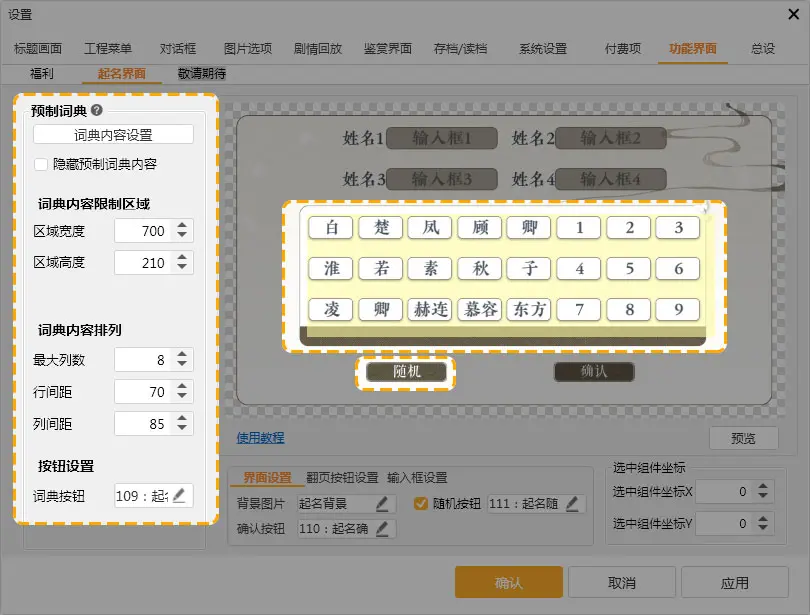Increase 选中组件坐标X with up arrow
Screen dimensions: 810x615
coord(764,486)
